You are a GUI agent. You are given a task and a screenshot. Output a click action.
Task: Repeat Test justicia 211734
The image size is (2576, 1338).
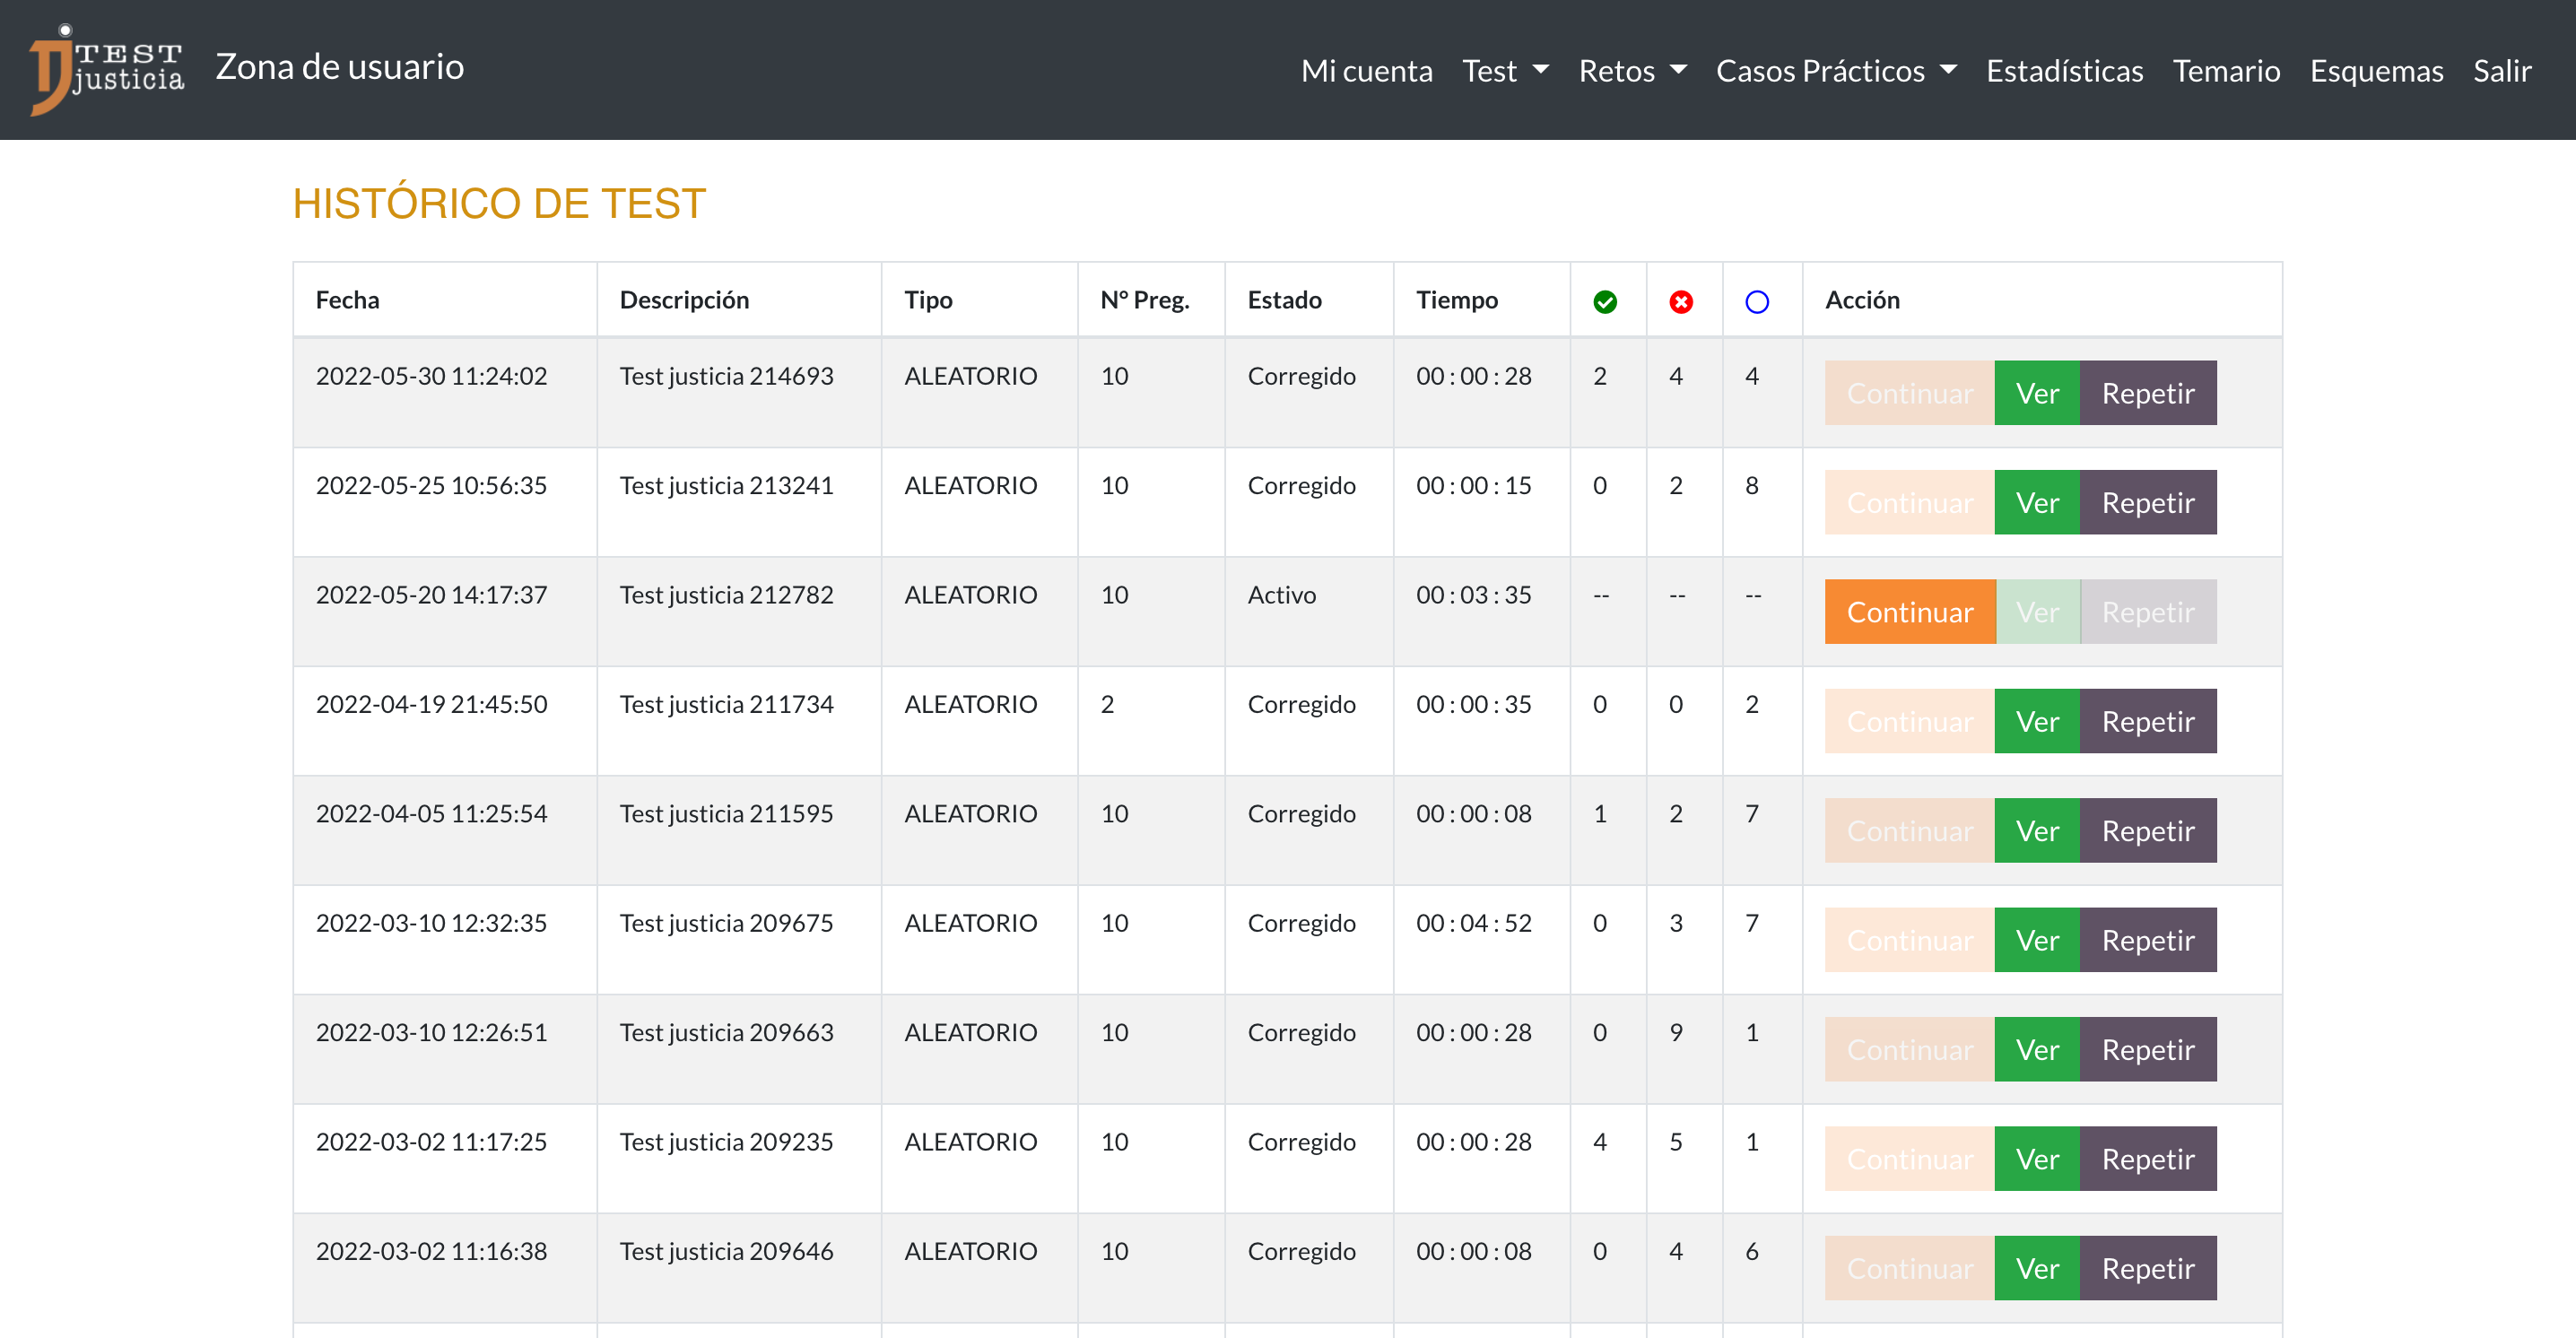pos(2148,721)
